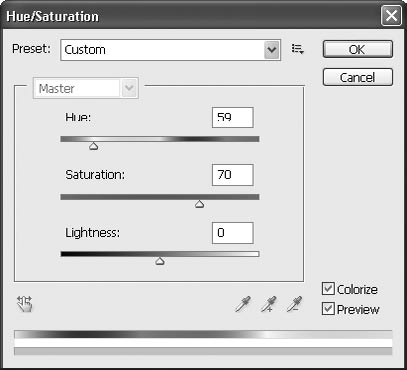This screenshot has width=407, height=370.
Task: Click the Lightness label
Action: 92,233
